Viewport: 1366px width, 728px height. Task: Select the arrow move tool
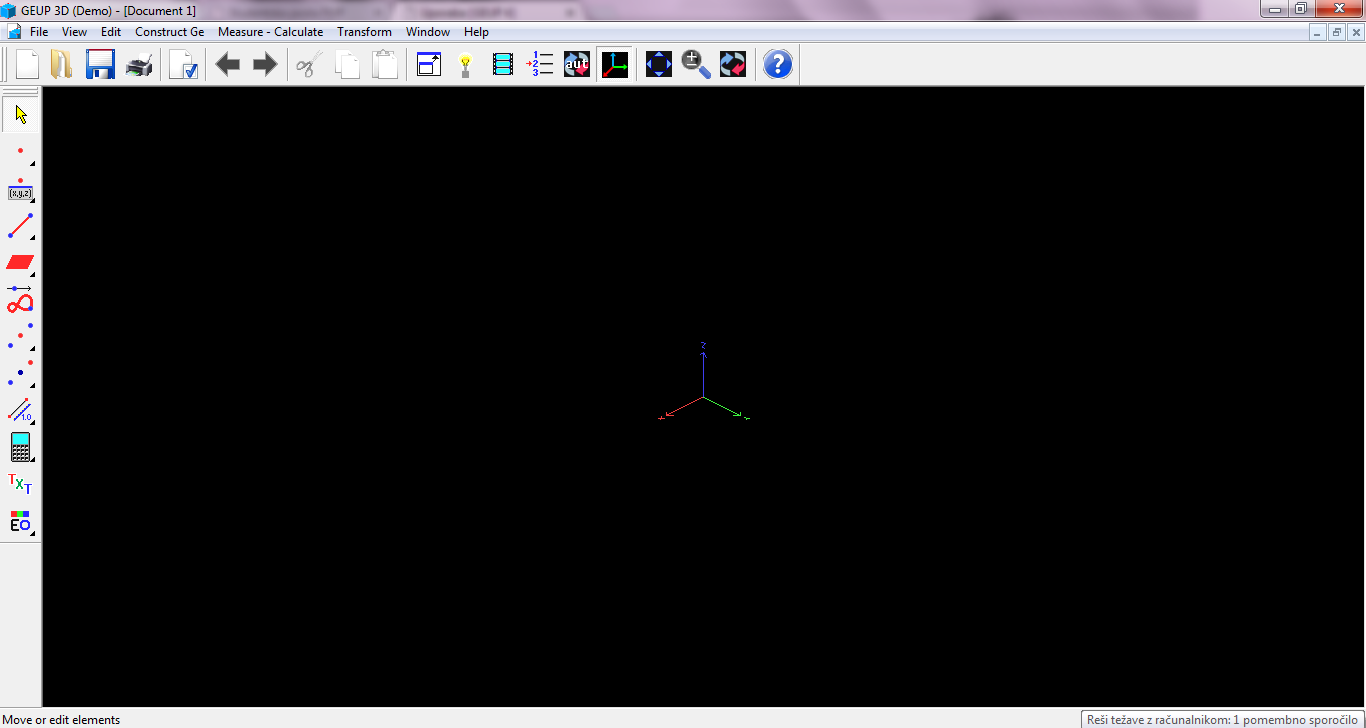20,113
